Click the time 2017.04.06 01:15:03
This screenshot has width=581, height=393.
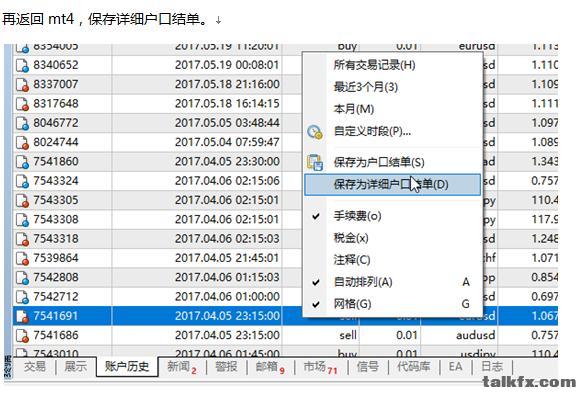227,277
